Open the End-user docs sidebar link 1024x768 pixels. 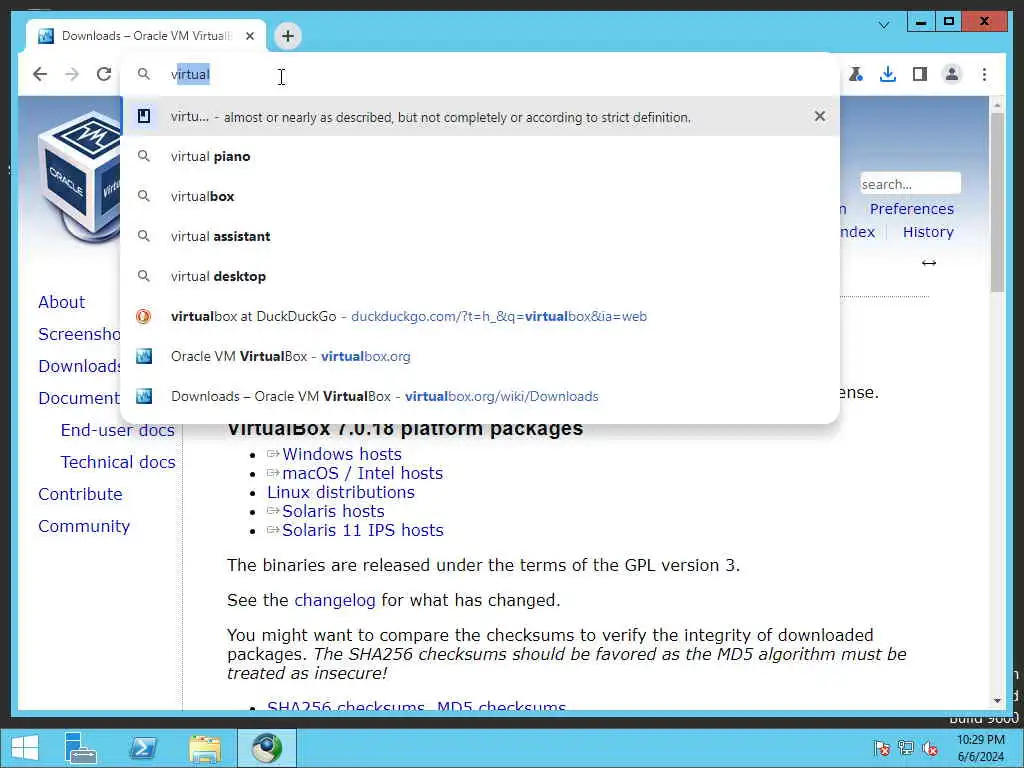[118, 430]
